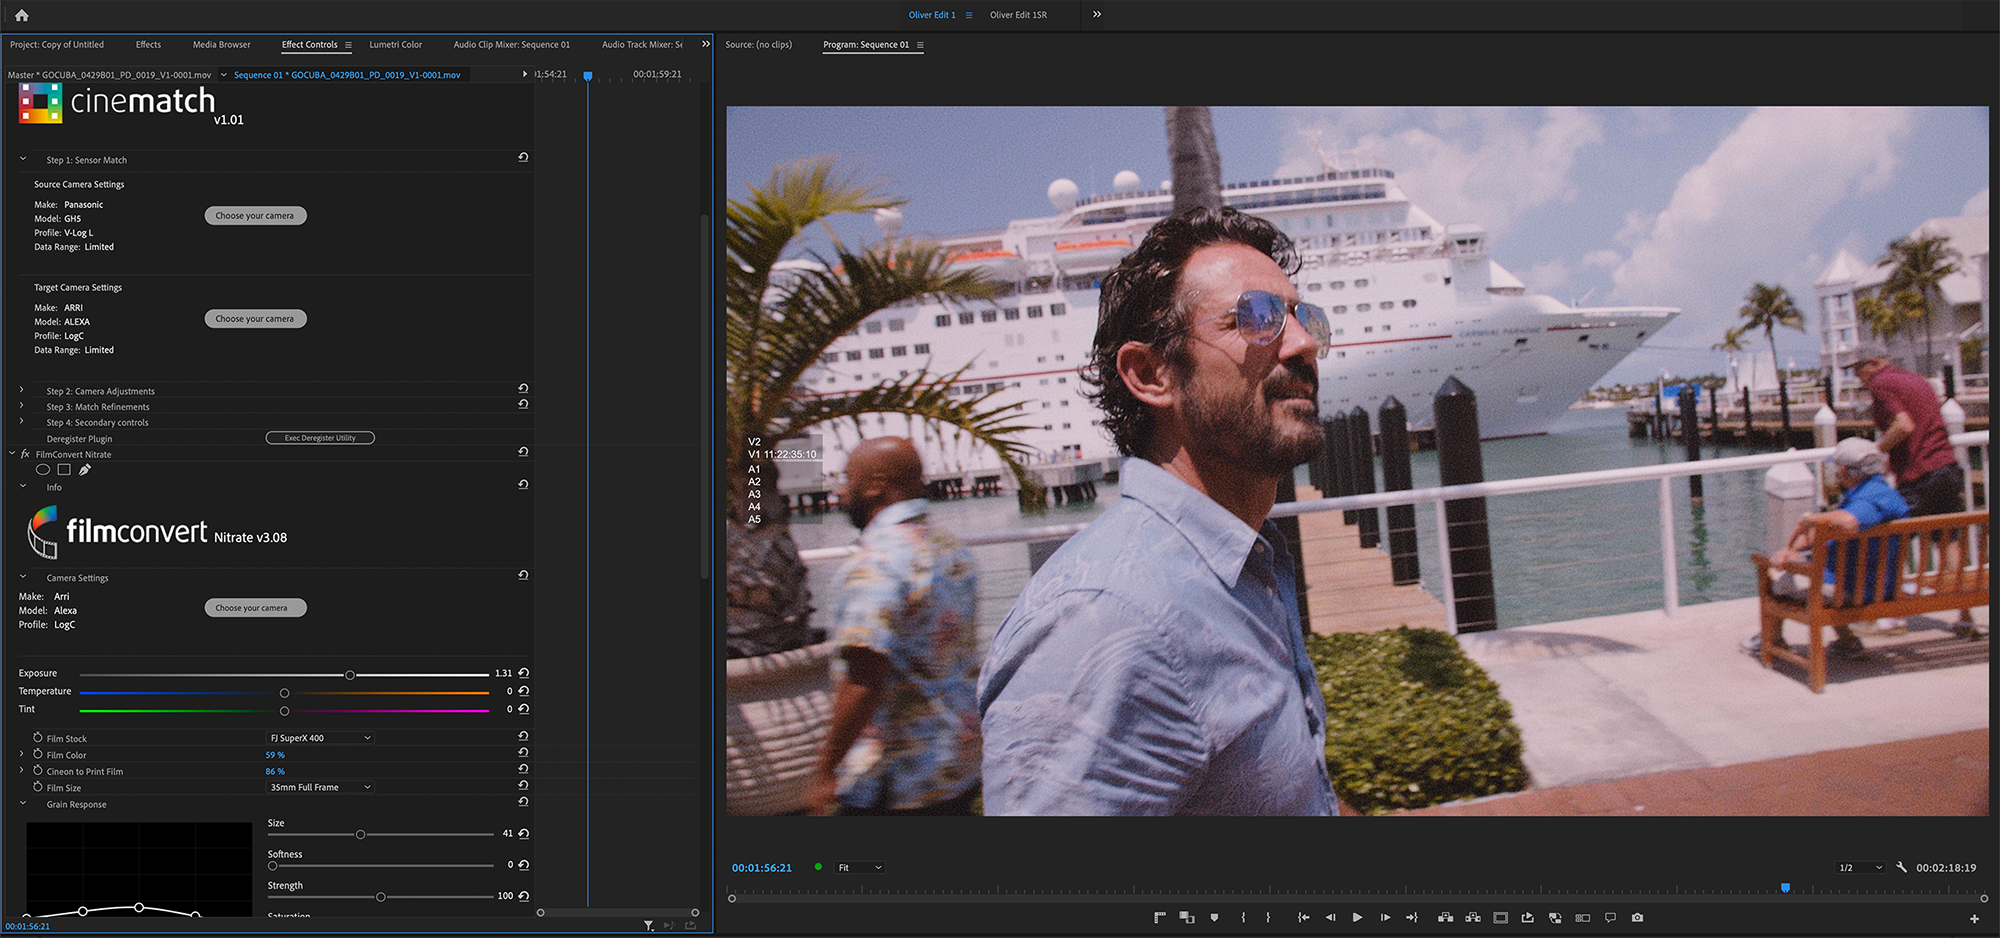Open playback resolution 1/2 dropdown
Image resolution: width=2000 pixels, height=938 pixels.
[1861, 867]
